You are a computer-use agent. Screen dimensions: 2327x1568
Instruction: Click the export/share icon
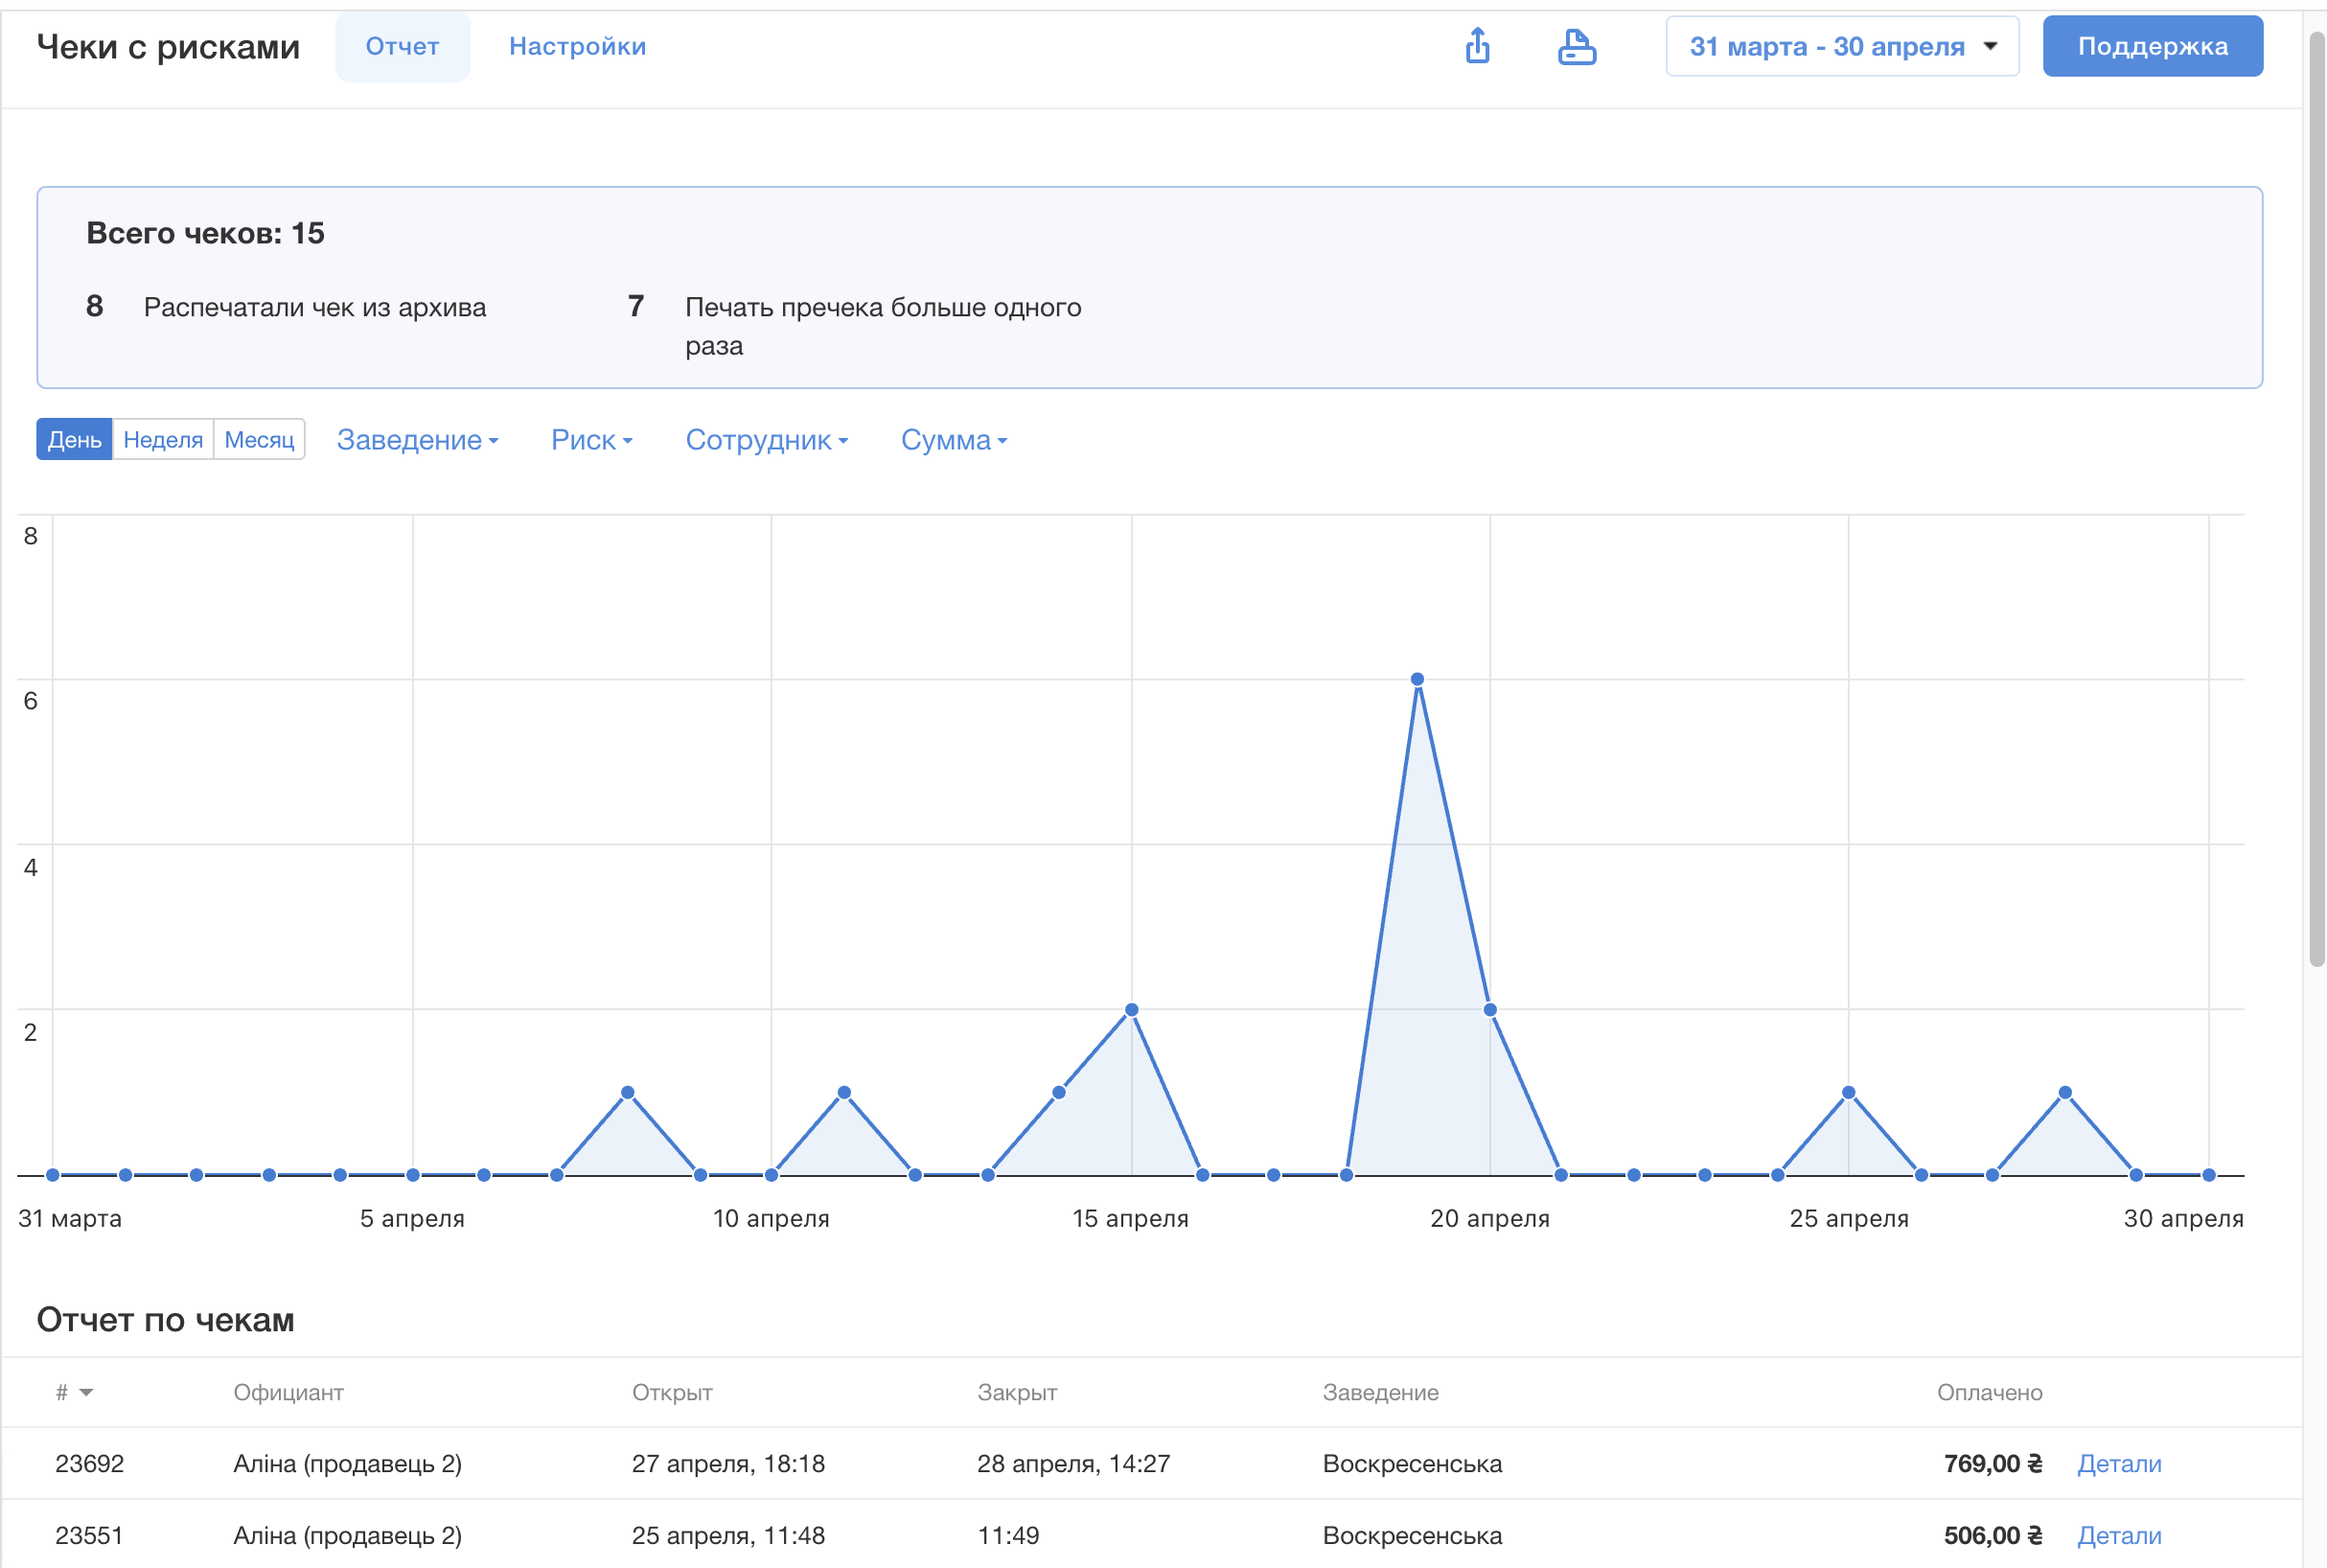[x=1477, y=46]
